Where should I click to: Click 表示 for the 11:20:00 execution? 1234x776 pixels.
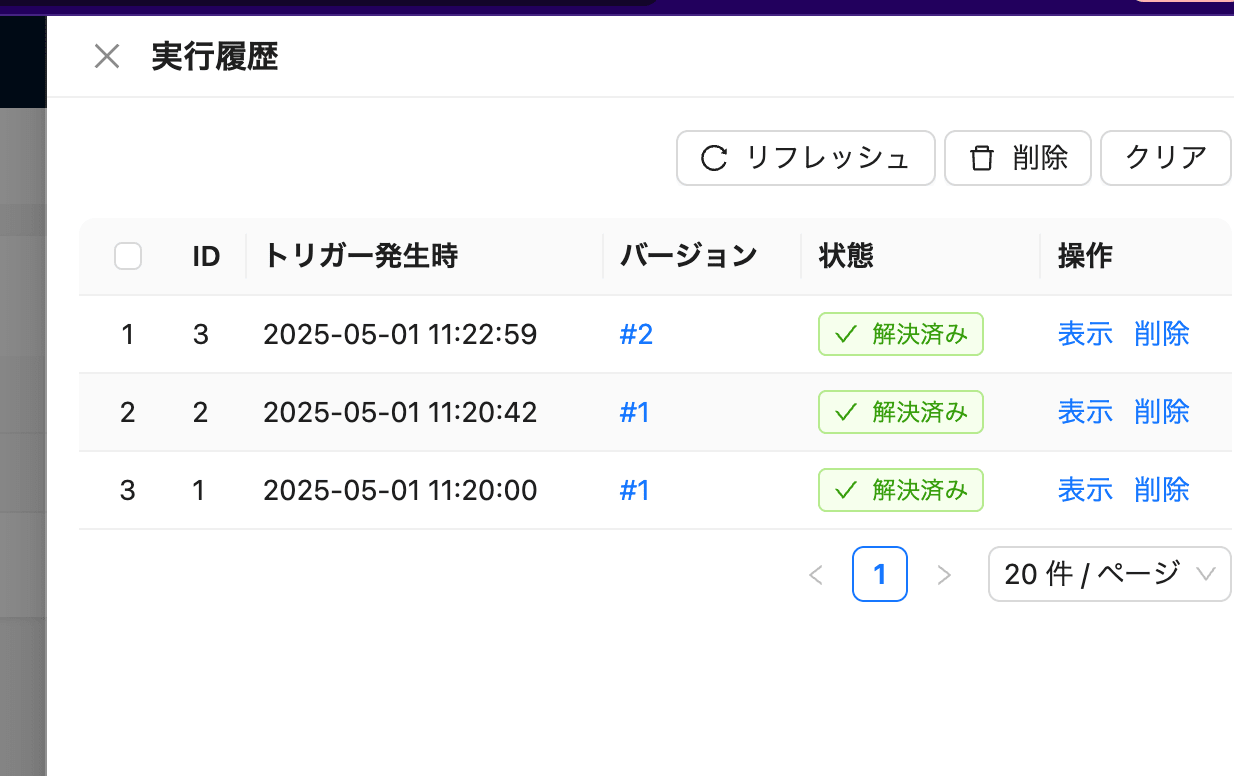[1086, 490]
